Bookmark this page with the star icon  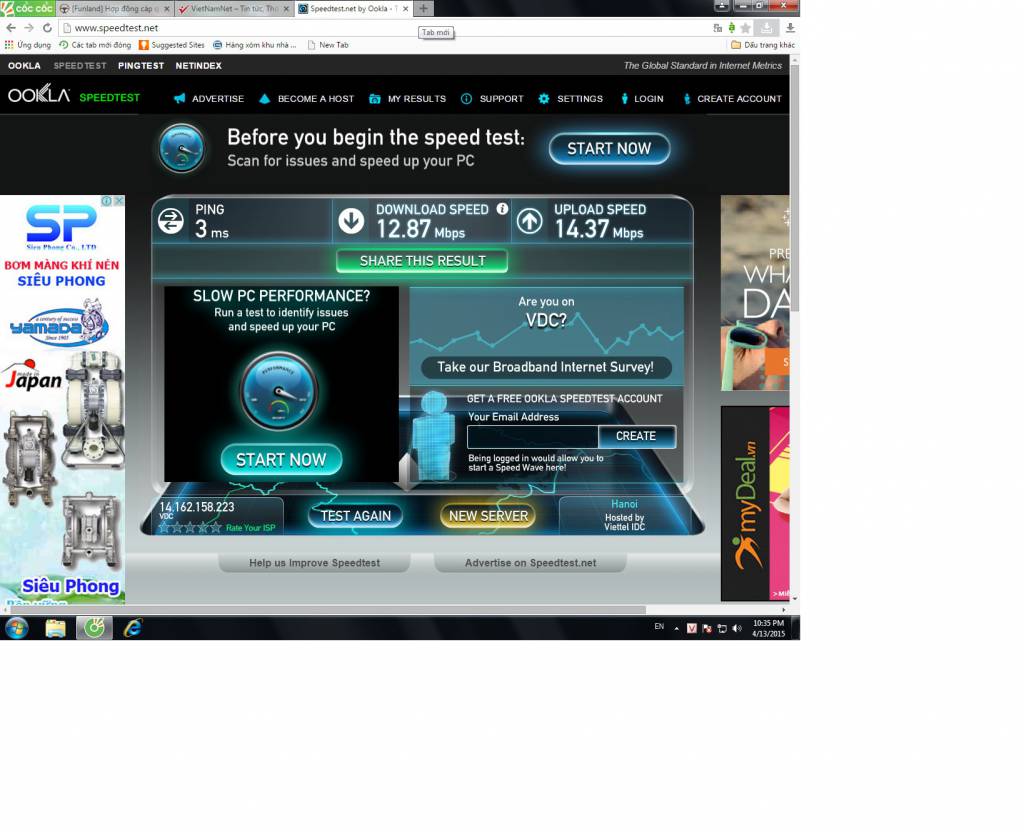pos(745,27)
